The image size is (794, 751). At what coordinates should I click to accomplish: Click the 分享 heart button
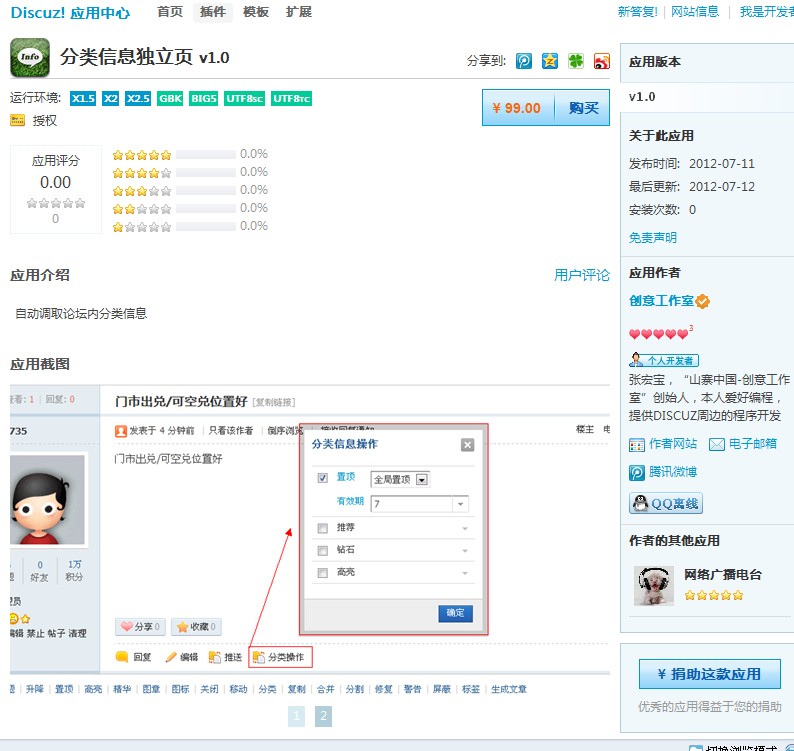pyautogui.click(x=140, y=627)
